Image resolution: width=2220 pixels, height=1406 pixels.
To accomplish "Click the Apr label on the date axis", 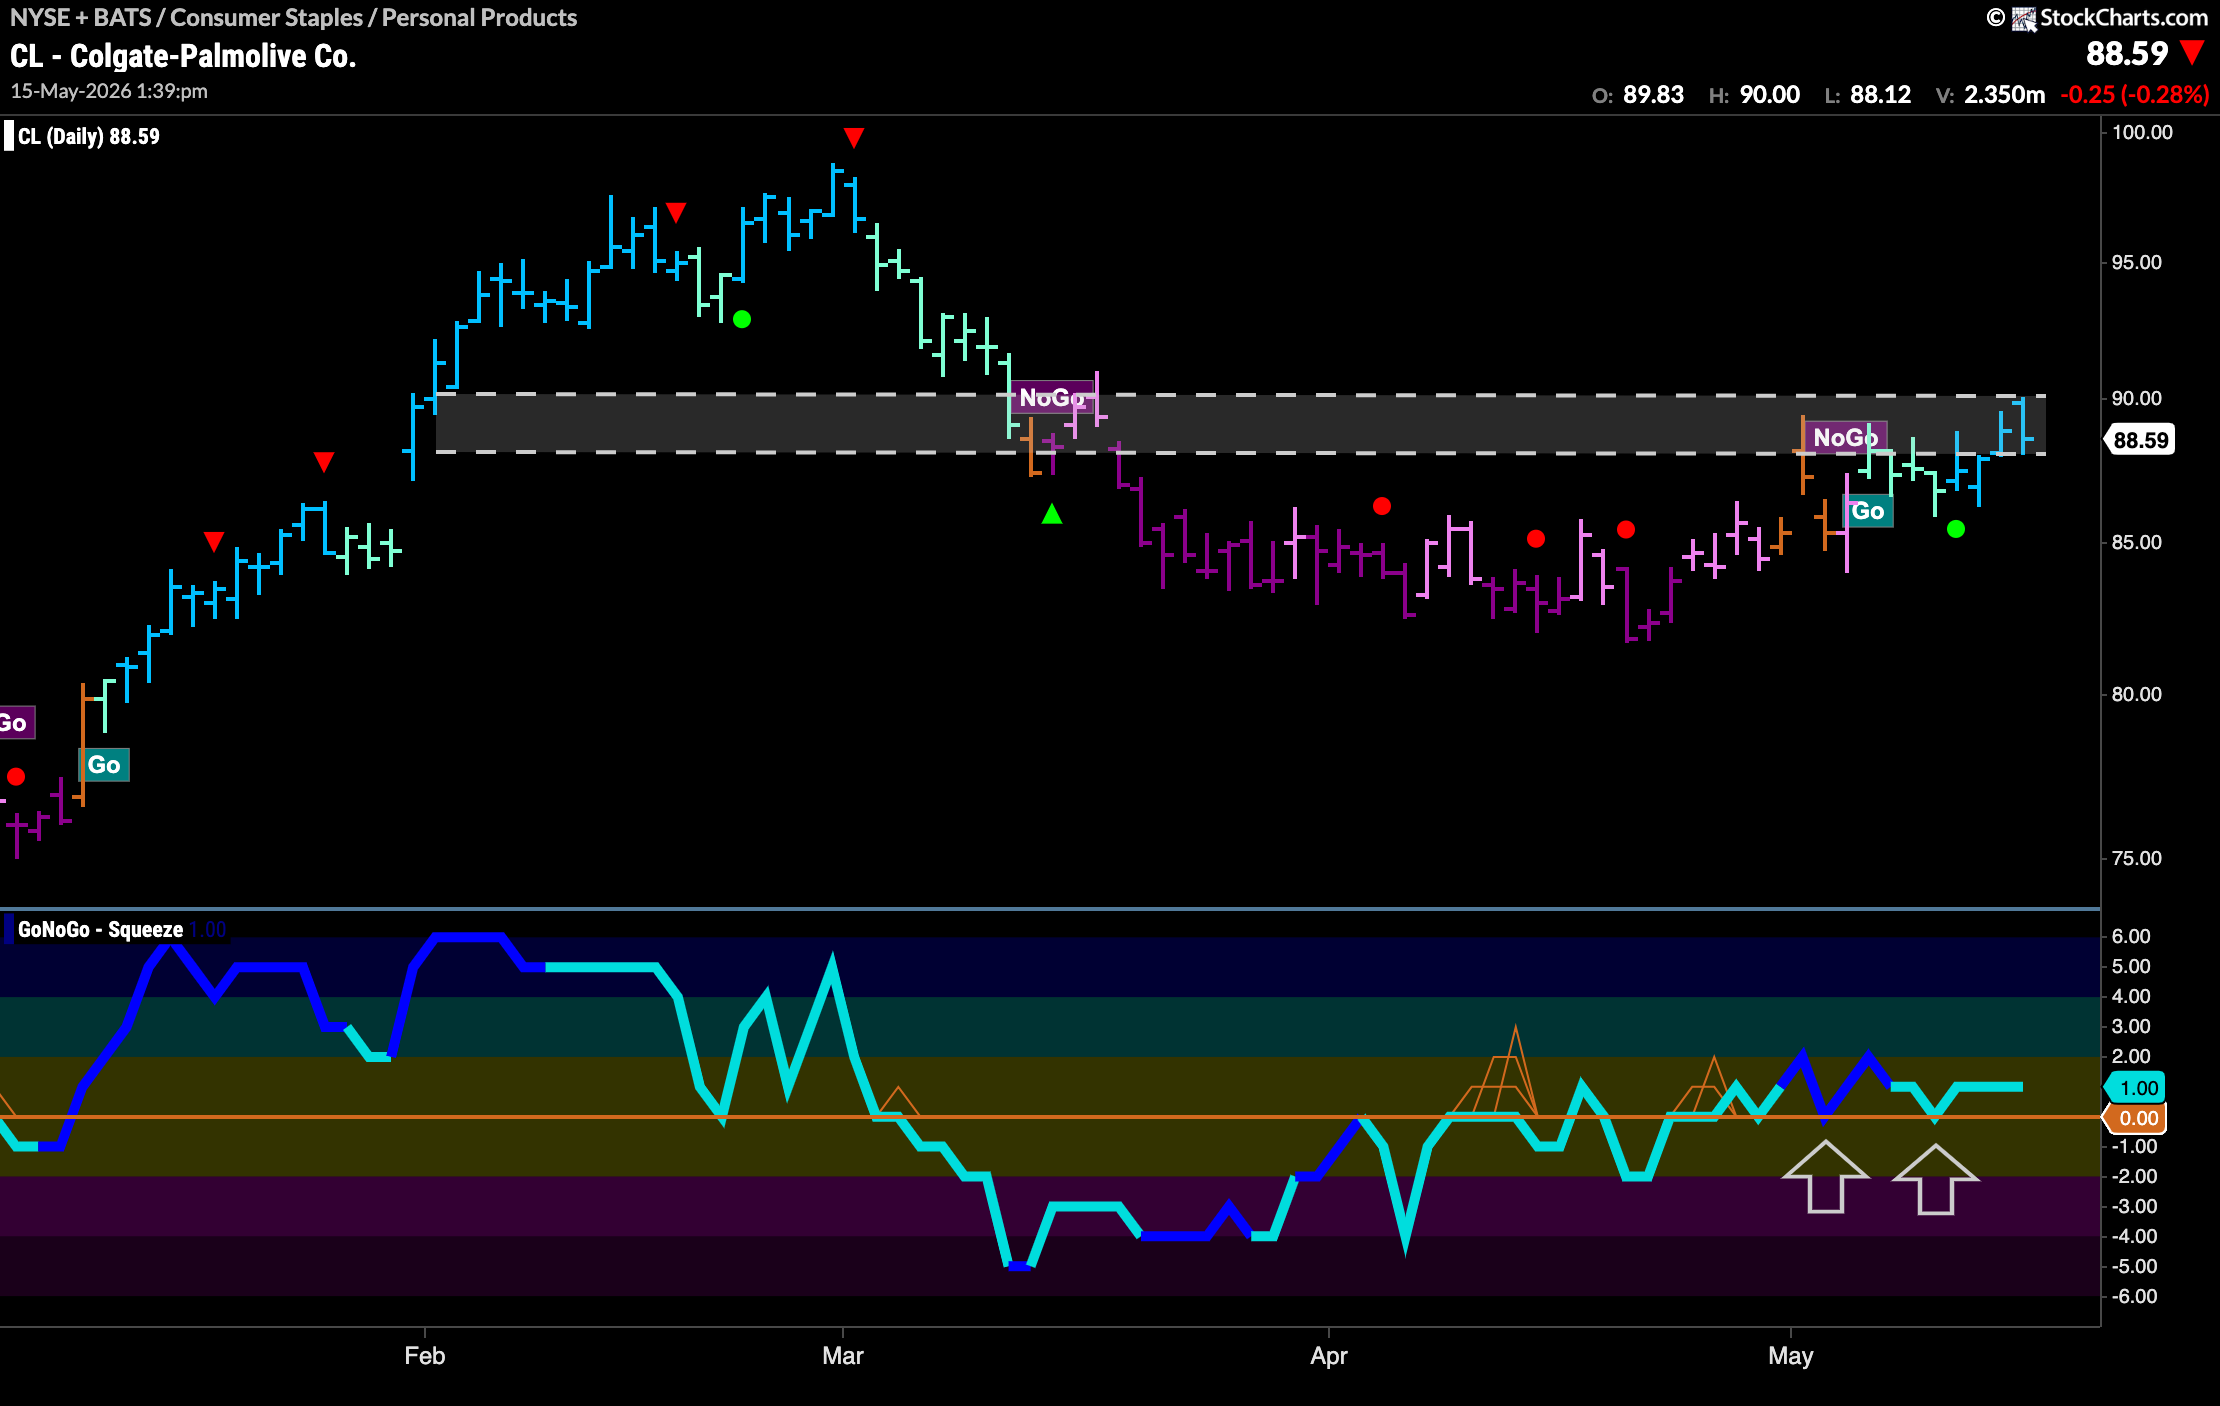I will tap(1328, 1356).
